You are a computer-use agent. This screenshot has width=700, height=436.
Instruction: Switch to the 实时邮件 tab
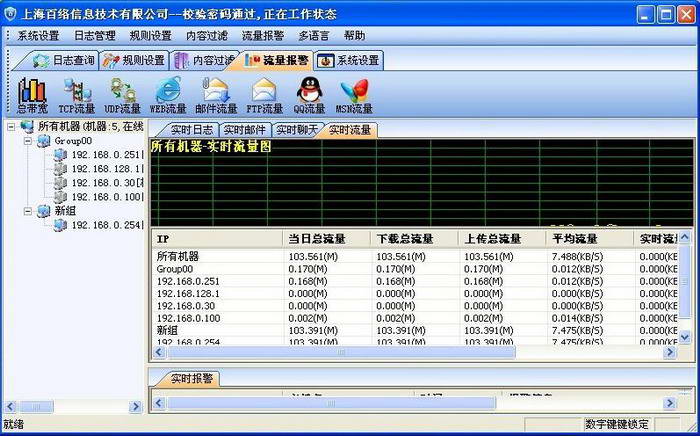coord(246,130)
